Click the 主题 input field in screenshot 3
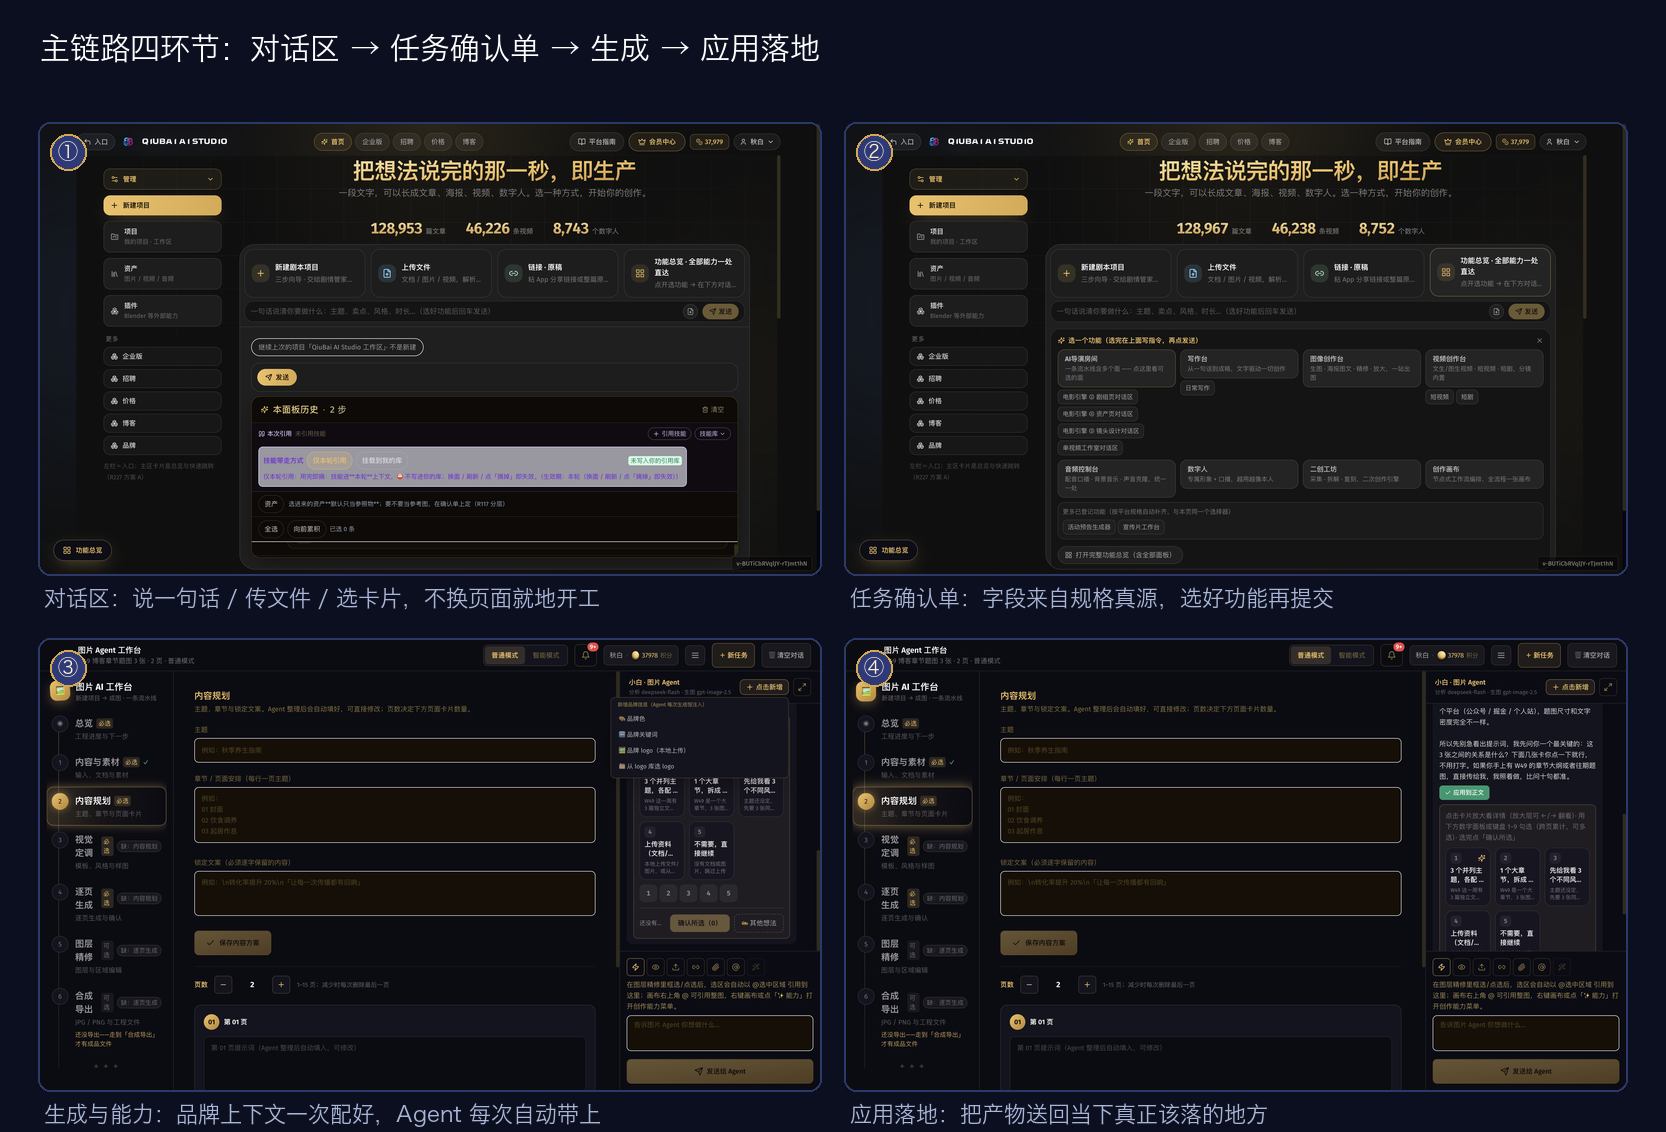The height and width of the screenshot is (1132, 1666). point(395,751)
